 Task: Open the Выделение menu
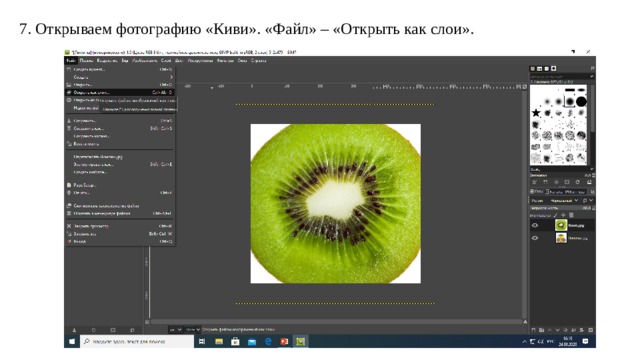[x=107, y=60]
